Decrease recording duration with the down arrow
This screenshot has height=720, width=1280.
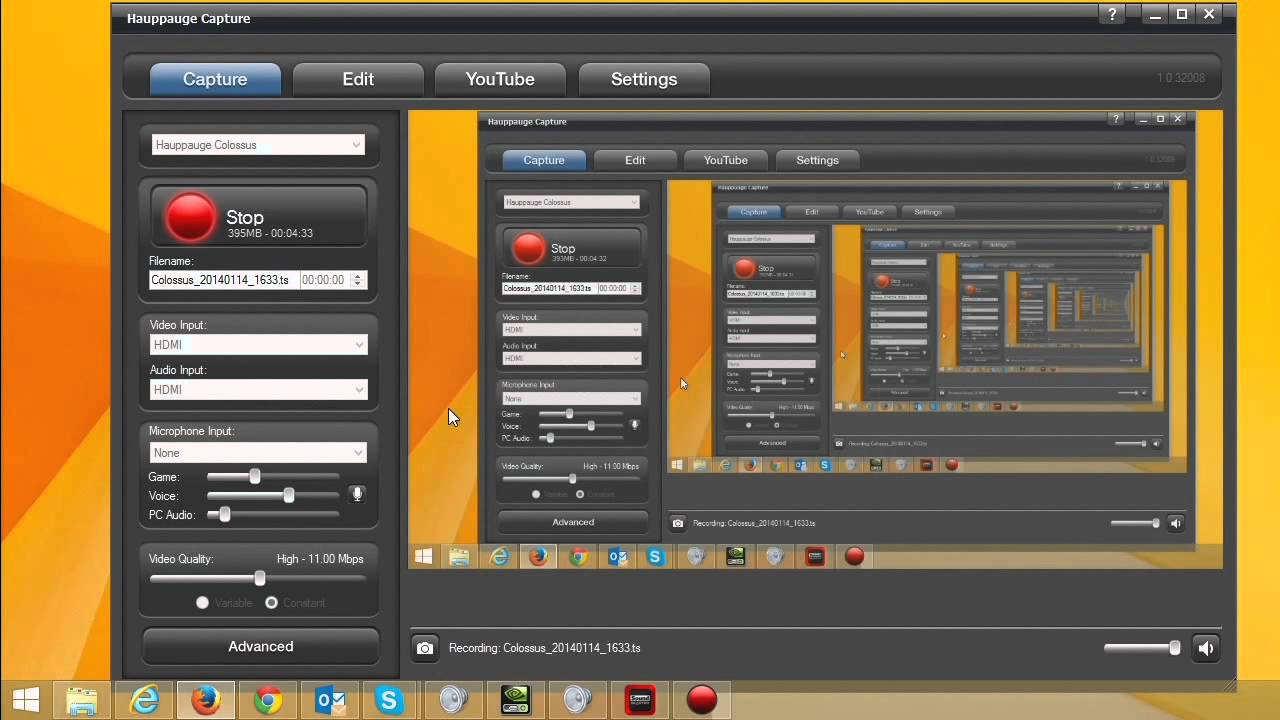pyautogui.click(x=358, y=285)
